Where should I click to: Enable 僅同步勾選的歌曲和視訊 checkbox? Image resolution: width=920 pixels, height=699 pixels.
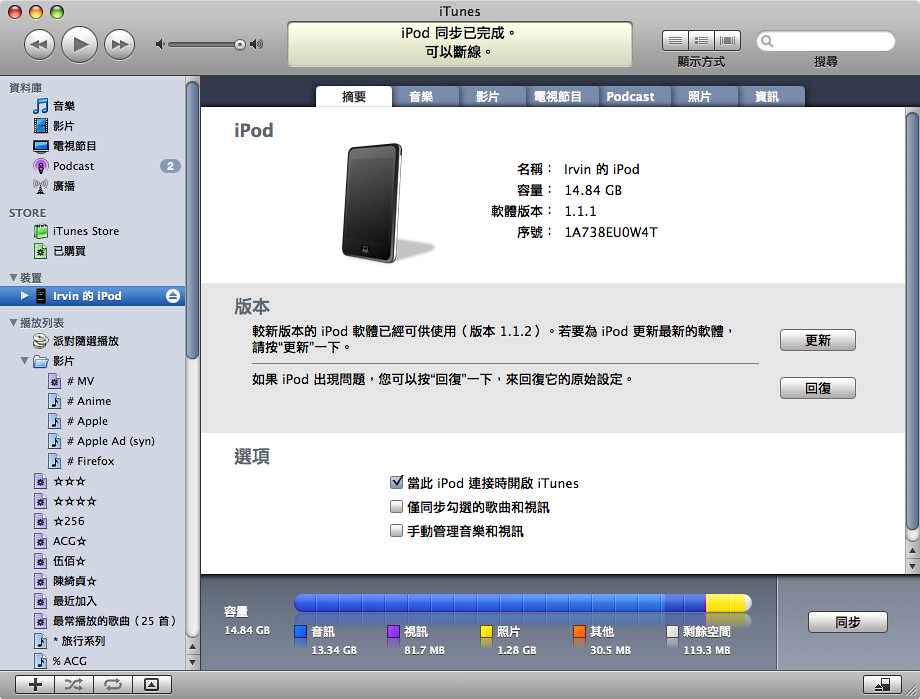(397, 507)
